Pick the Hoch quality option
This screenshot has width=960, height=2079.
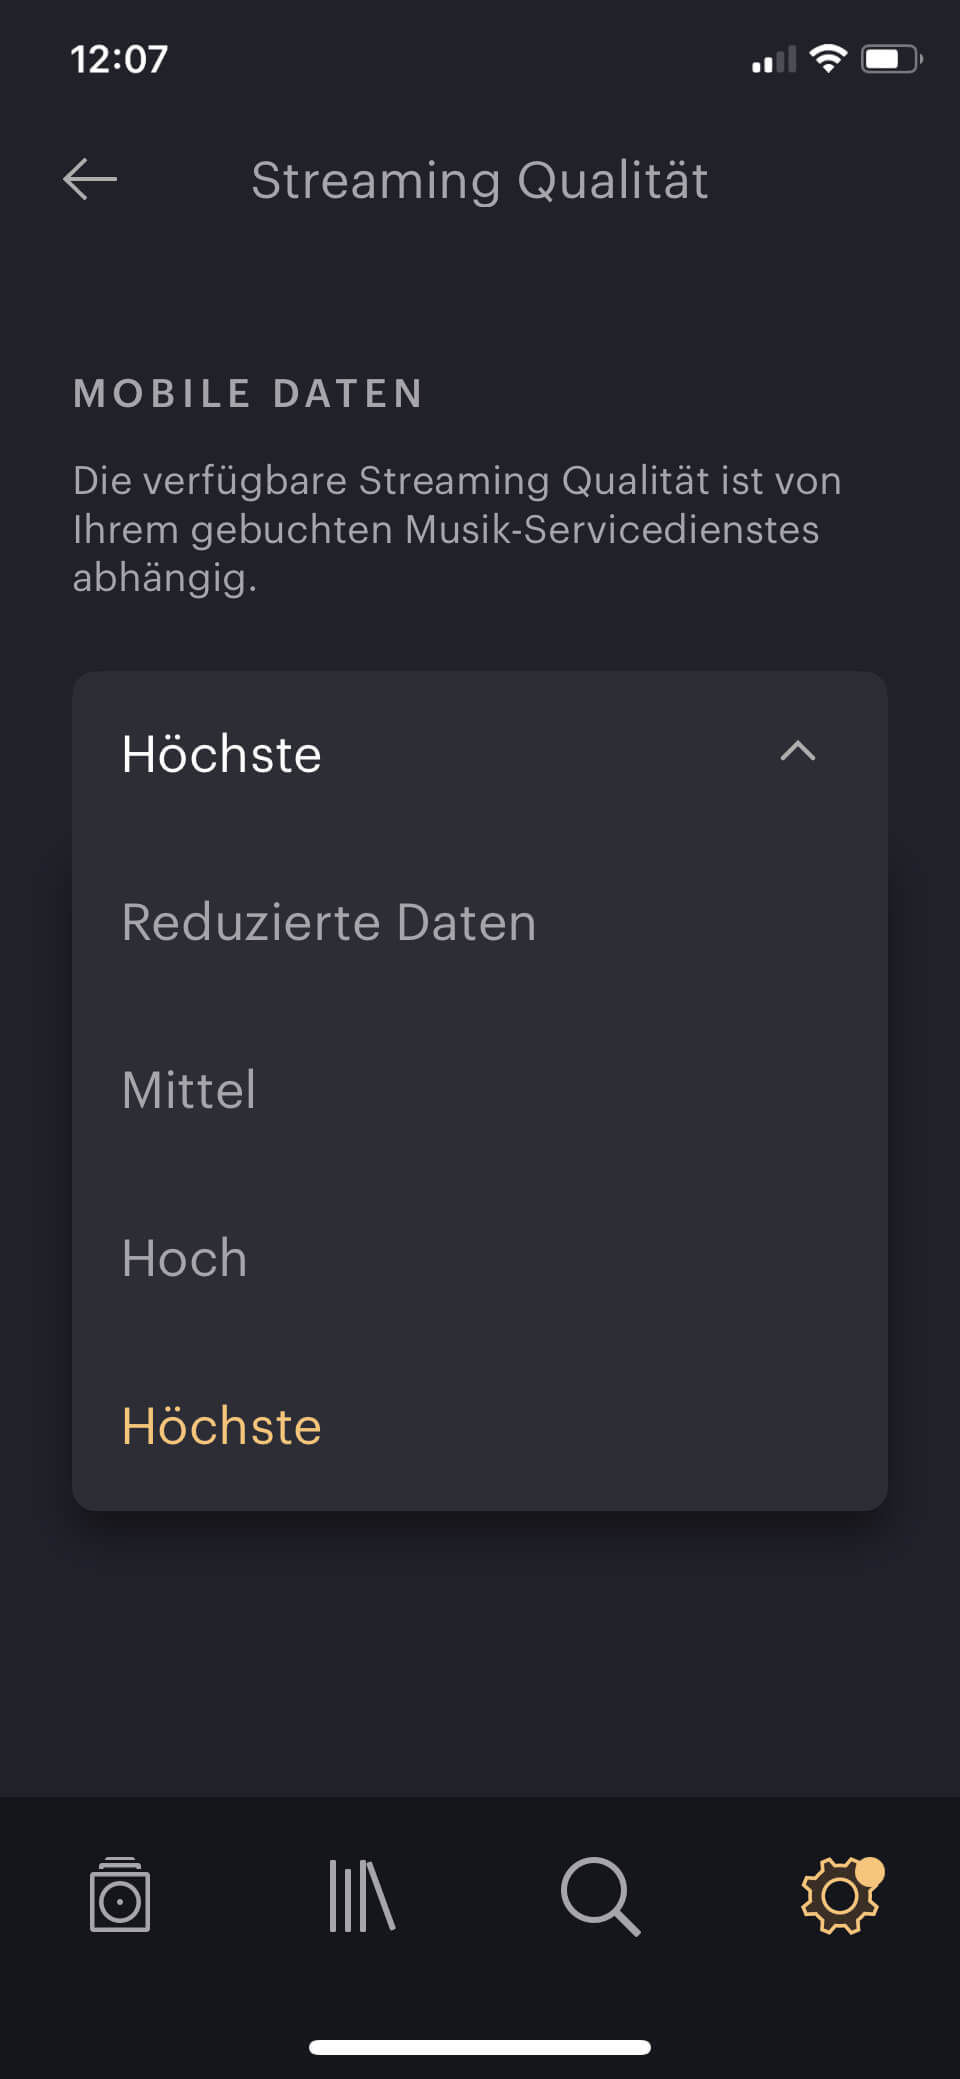185,1258
